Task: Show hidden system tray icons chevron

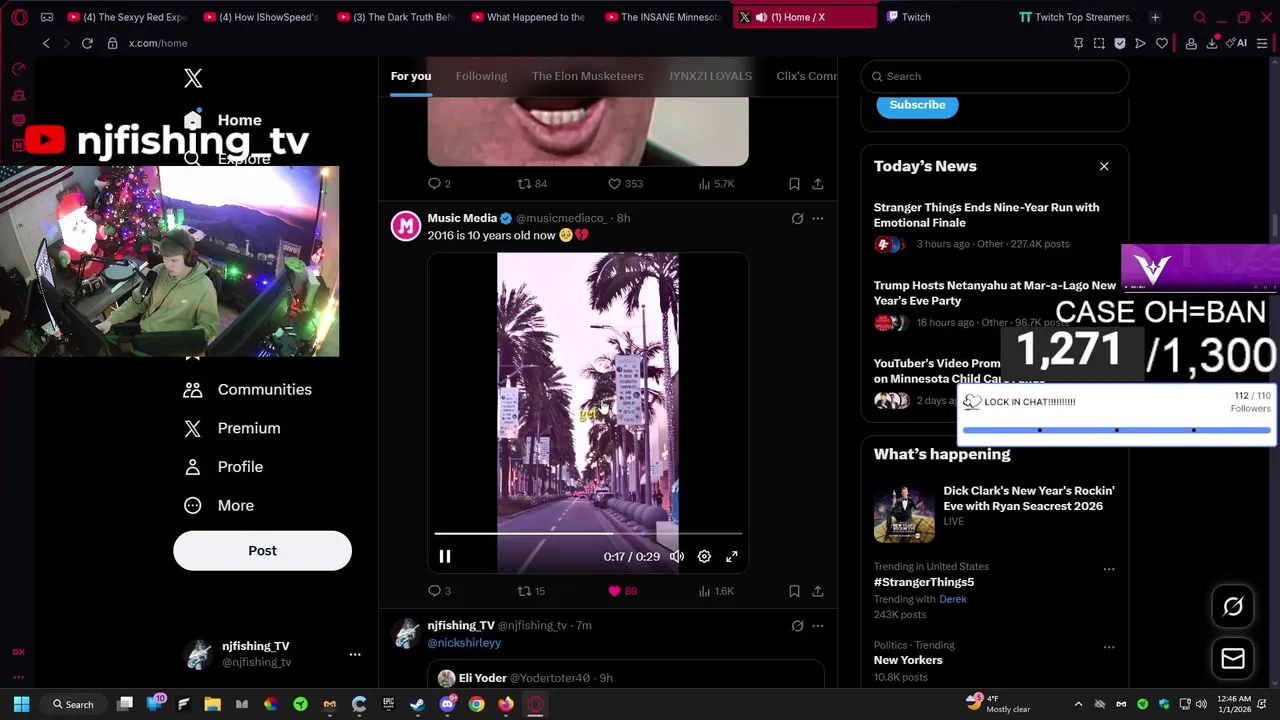Action: [x=1078, y=704]
